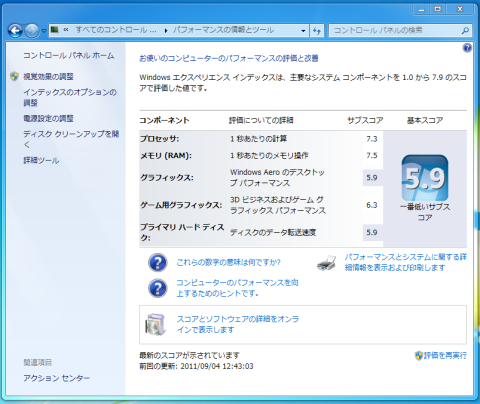Open the recent pages dropdown arrow
This screenshot has width=480, height=404.
[x=44, y=31]
